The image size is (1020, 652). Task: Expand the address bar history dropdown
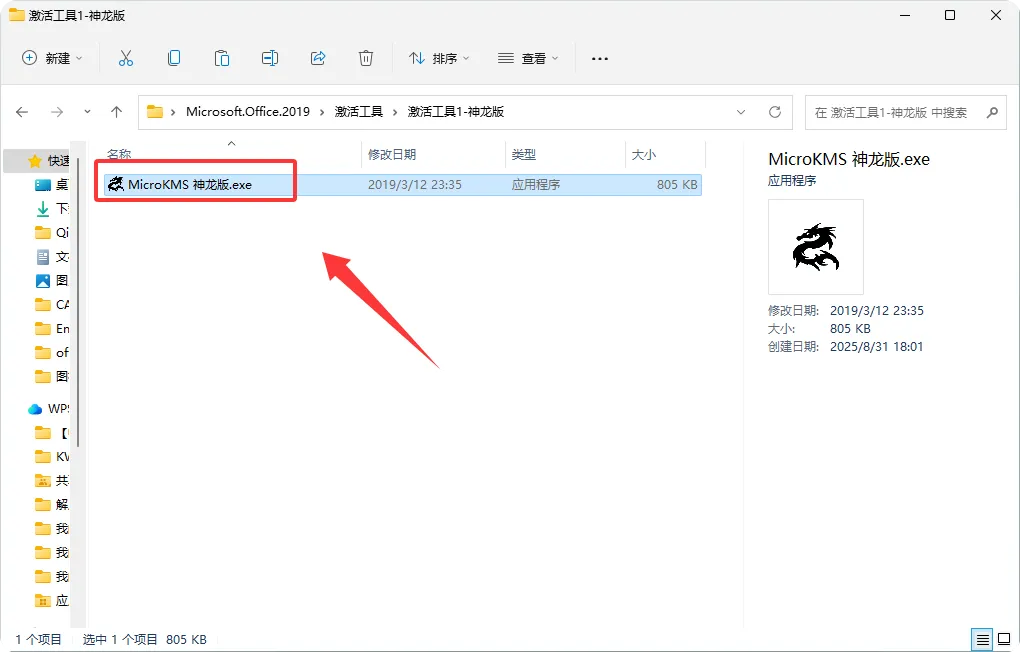pyautogui.click(x=741, y=112)
